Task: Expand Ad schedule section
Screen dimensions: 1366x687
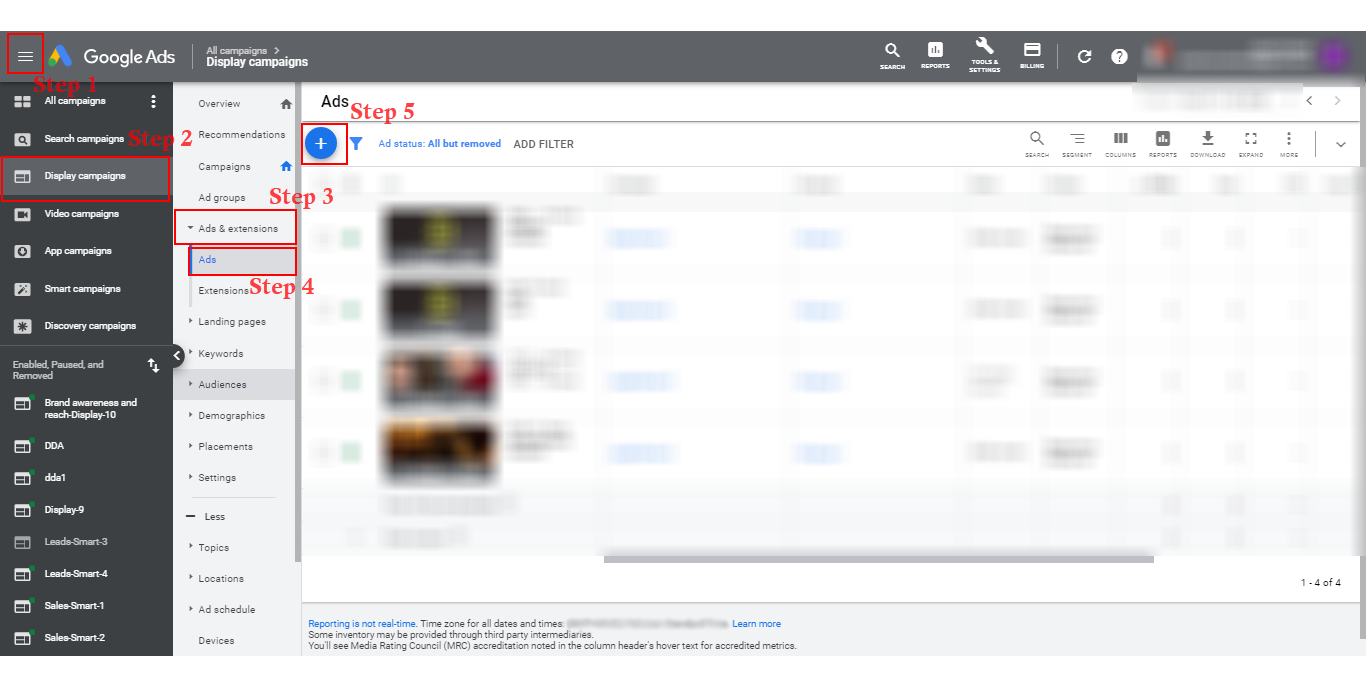Action: coord(190,609)
